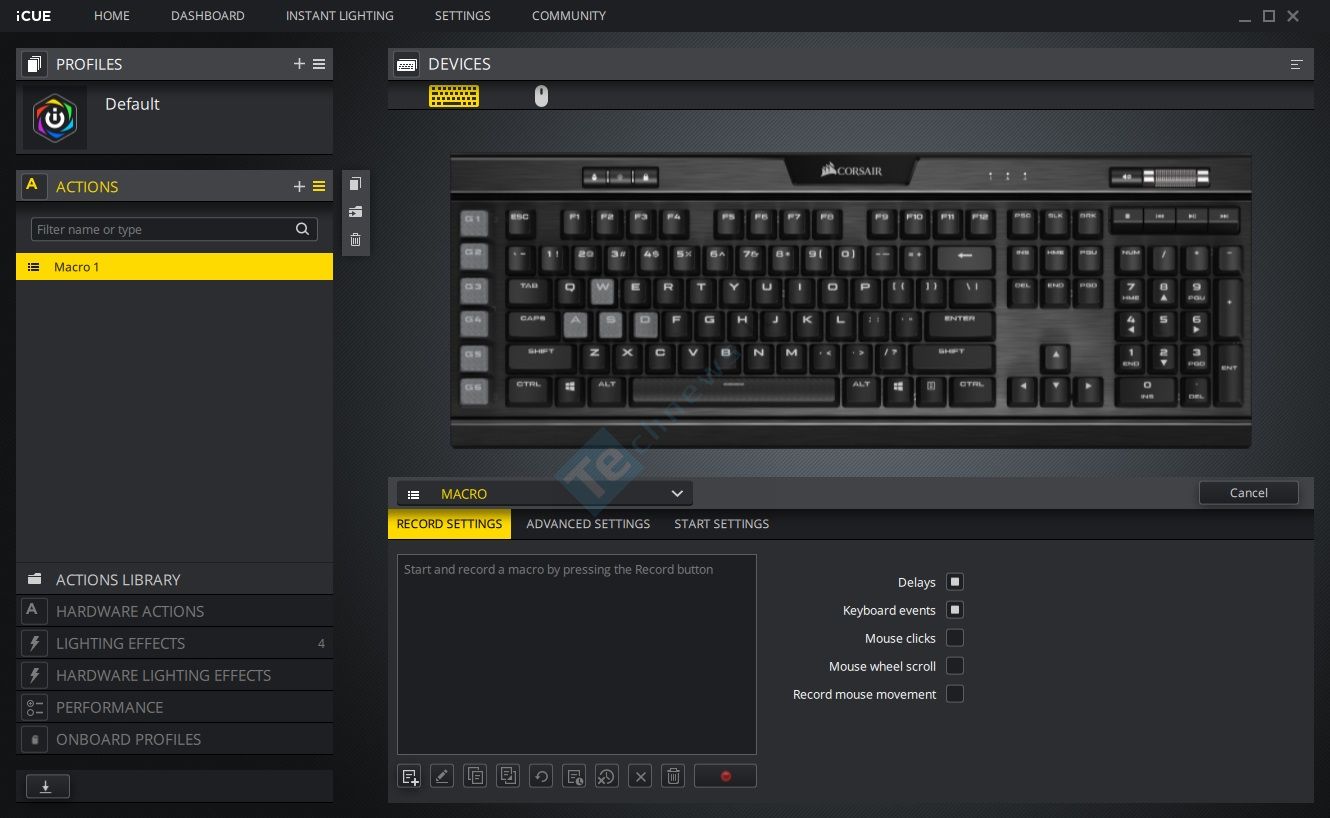Click the copy events icon in macro toolbar
Image resolution: width=1330 pixels, height=818 pixels.
[x=475, y=776]
